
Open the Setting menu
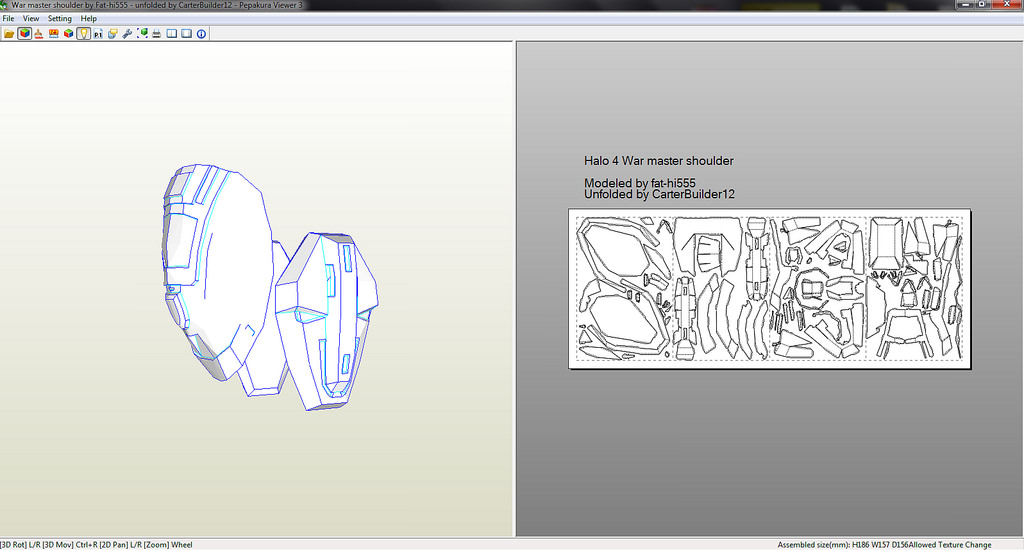(x=59, y=18)
